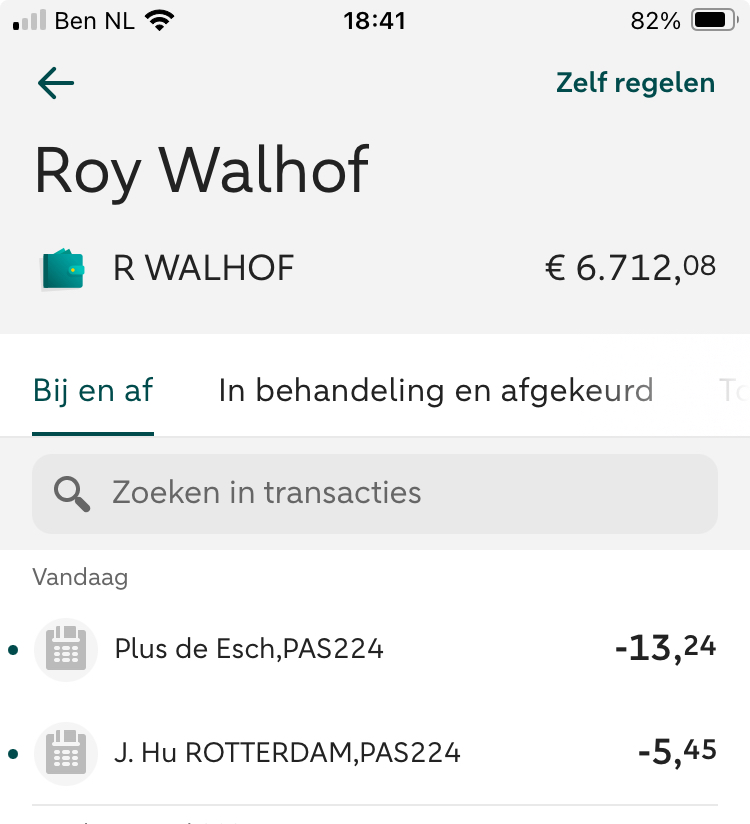This screenshot has width=750, height=824.
Task: Open the J. Hu ROTTERDAM,PAS224 transaction
Action: [287, 753]
